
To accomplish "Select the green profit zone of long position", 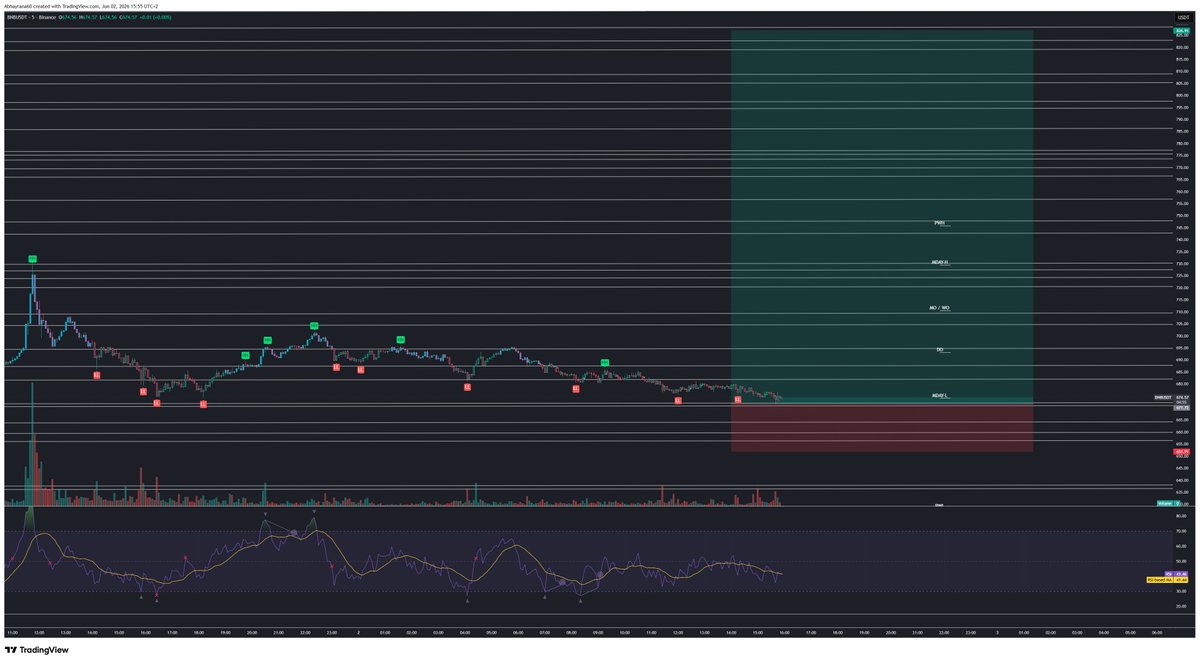I will pyautogui.click(x=882, y=216).
